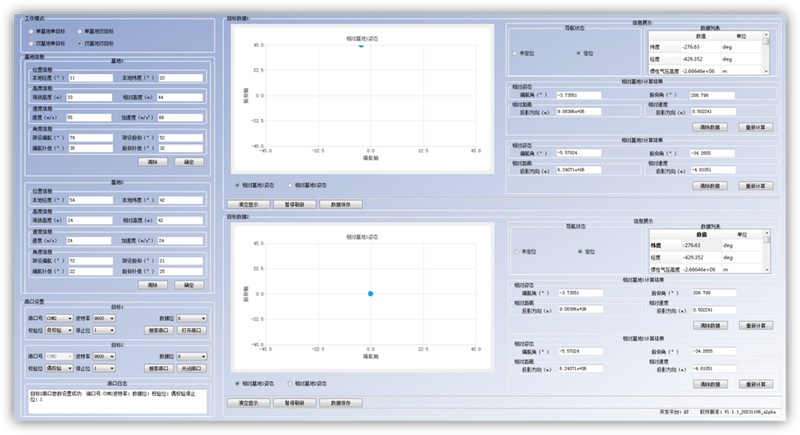
Task: Focus 基地1 加速度 field showing 66
Action: pyautogui.click(x=181, y=118)
